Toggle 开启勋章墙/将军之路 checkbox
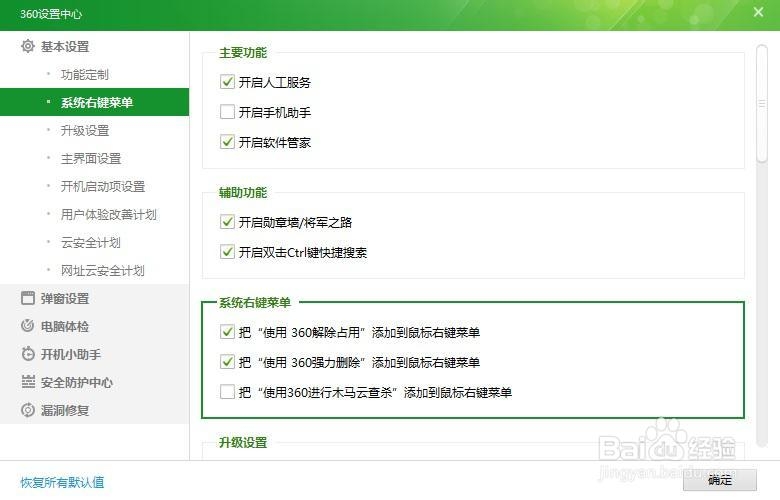Viewport: 780px width, 500px height. pyautogui.click(x=227, y=221)
